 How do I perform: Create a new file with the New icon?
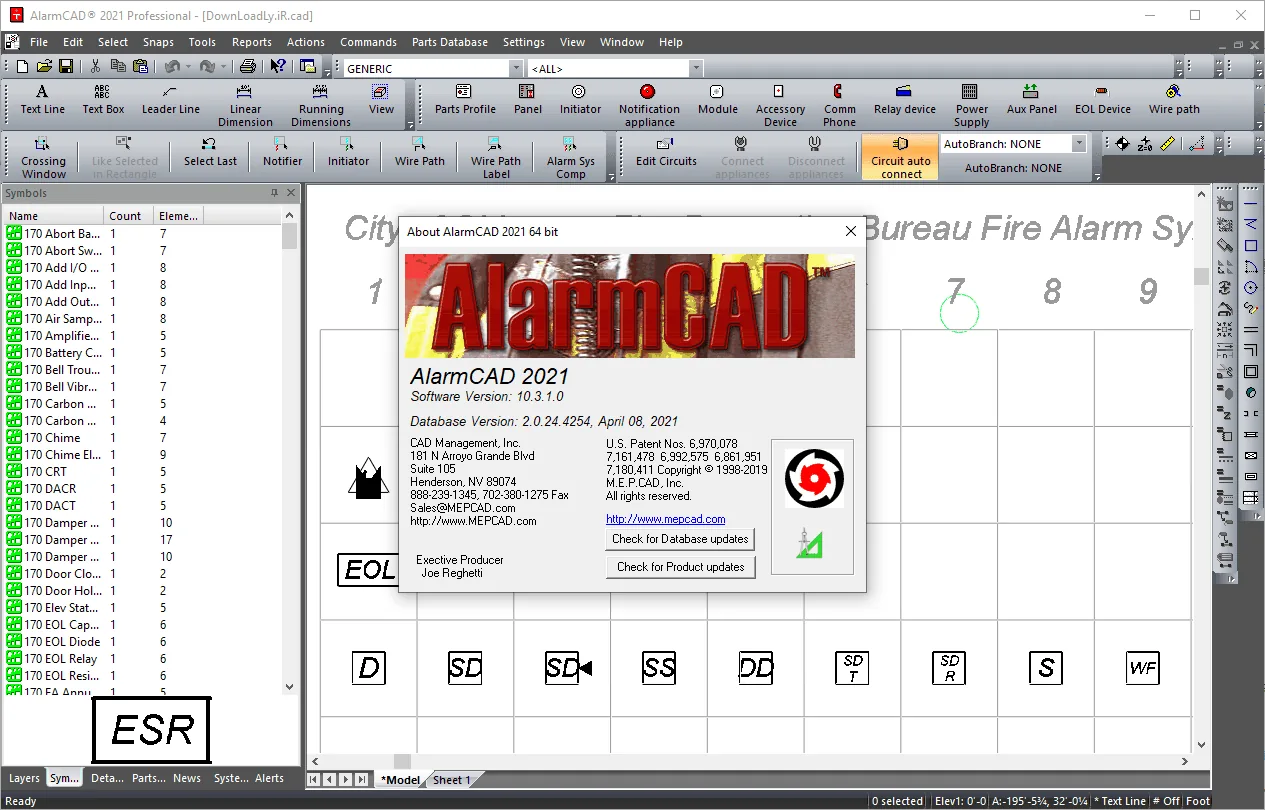click(23, 66)
